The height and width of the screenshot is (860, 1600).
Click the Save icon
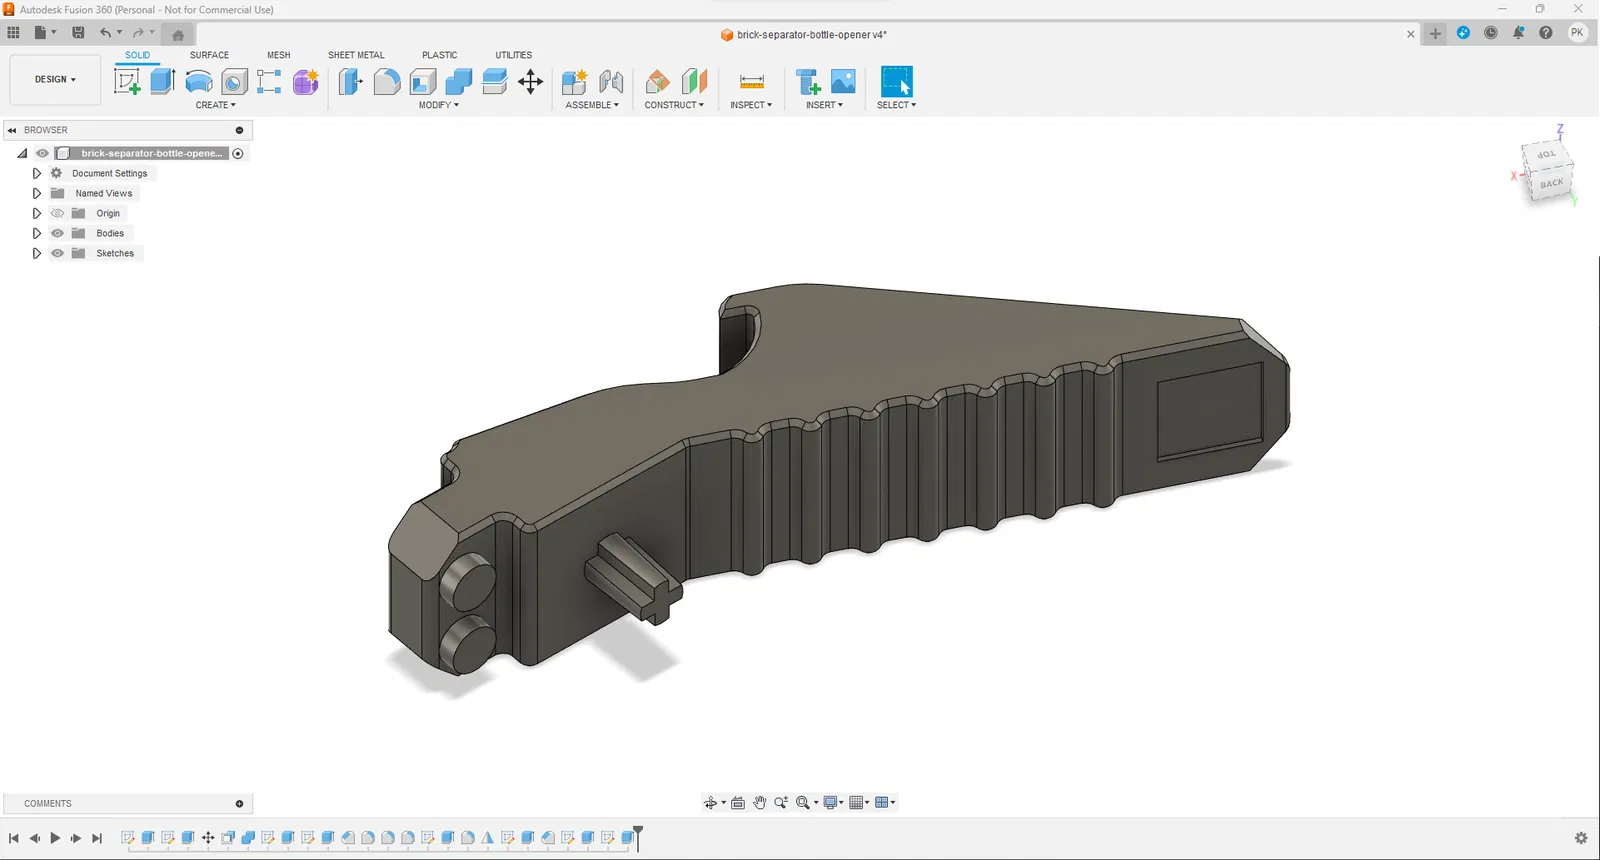coord(78,33)
